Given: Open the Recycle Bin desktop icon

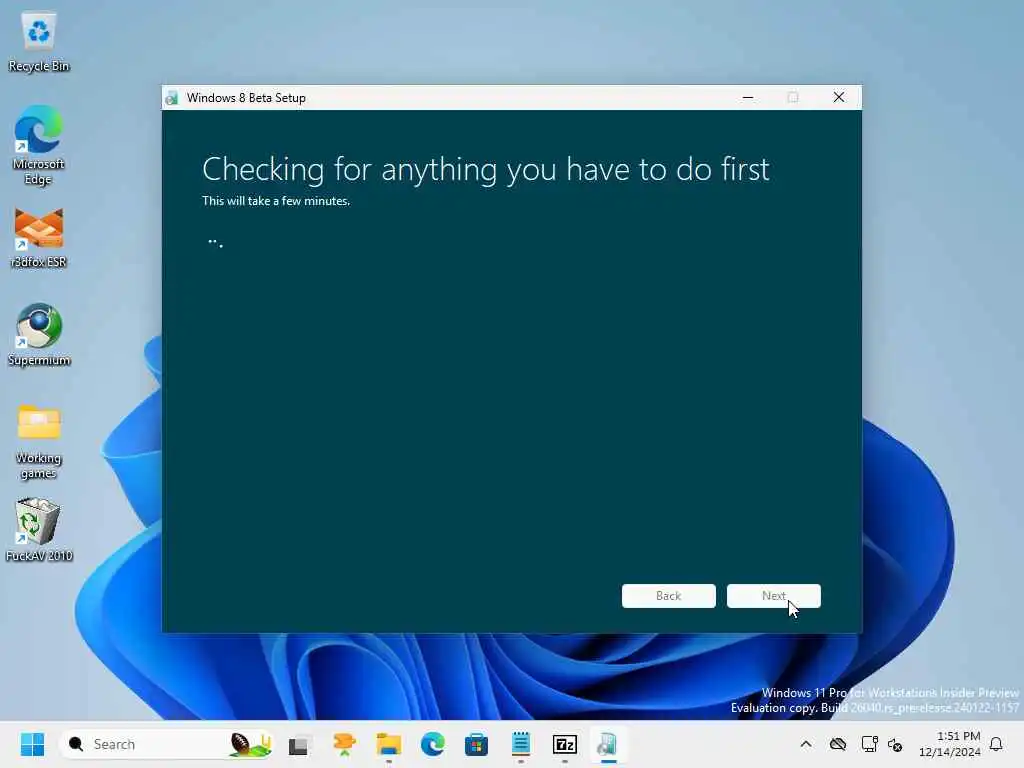Looking at the screenshot, I should tap(39, 42).
